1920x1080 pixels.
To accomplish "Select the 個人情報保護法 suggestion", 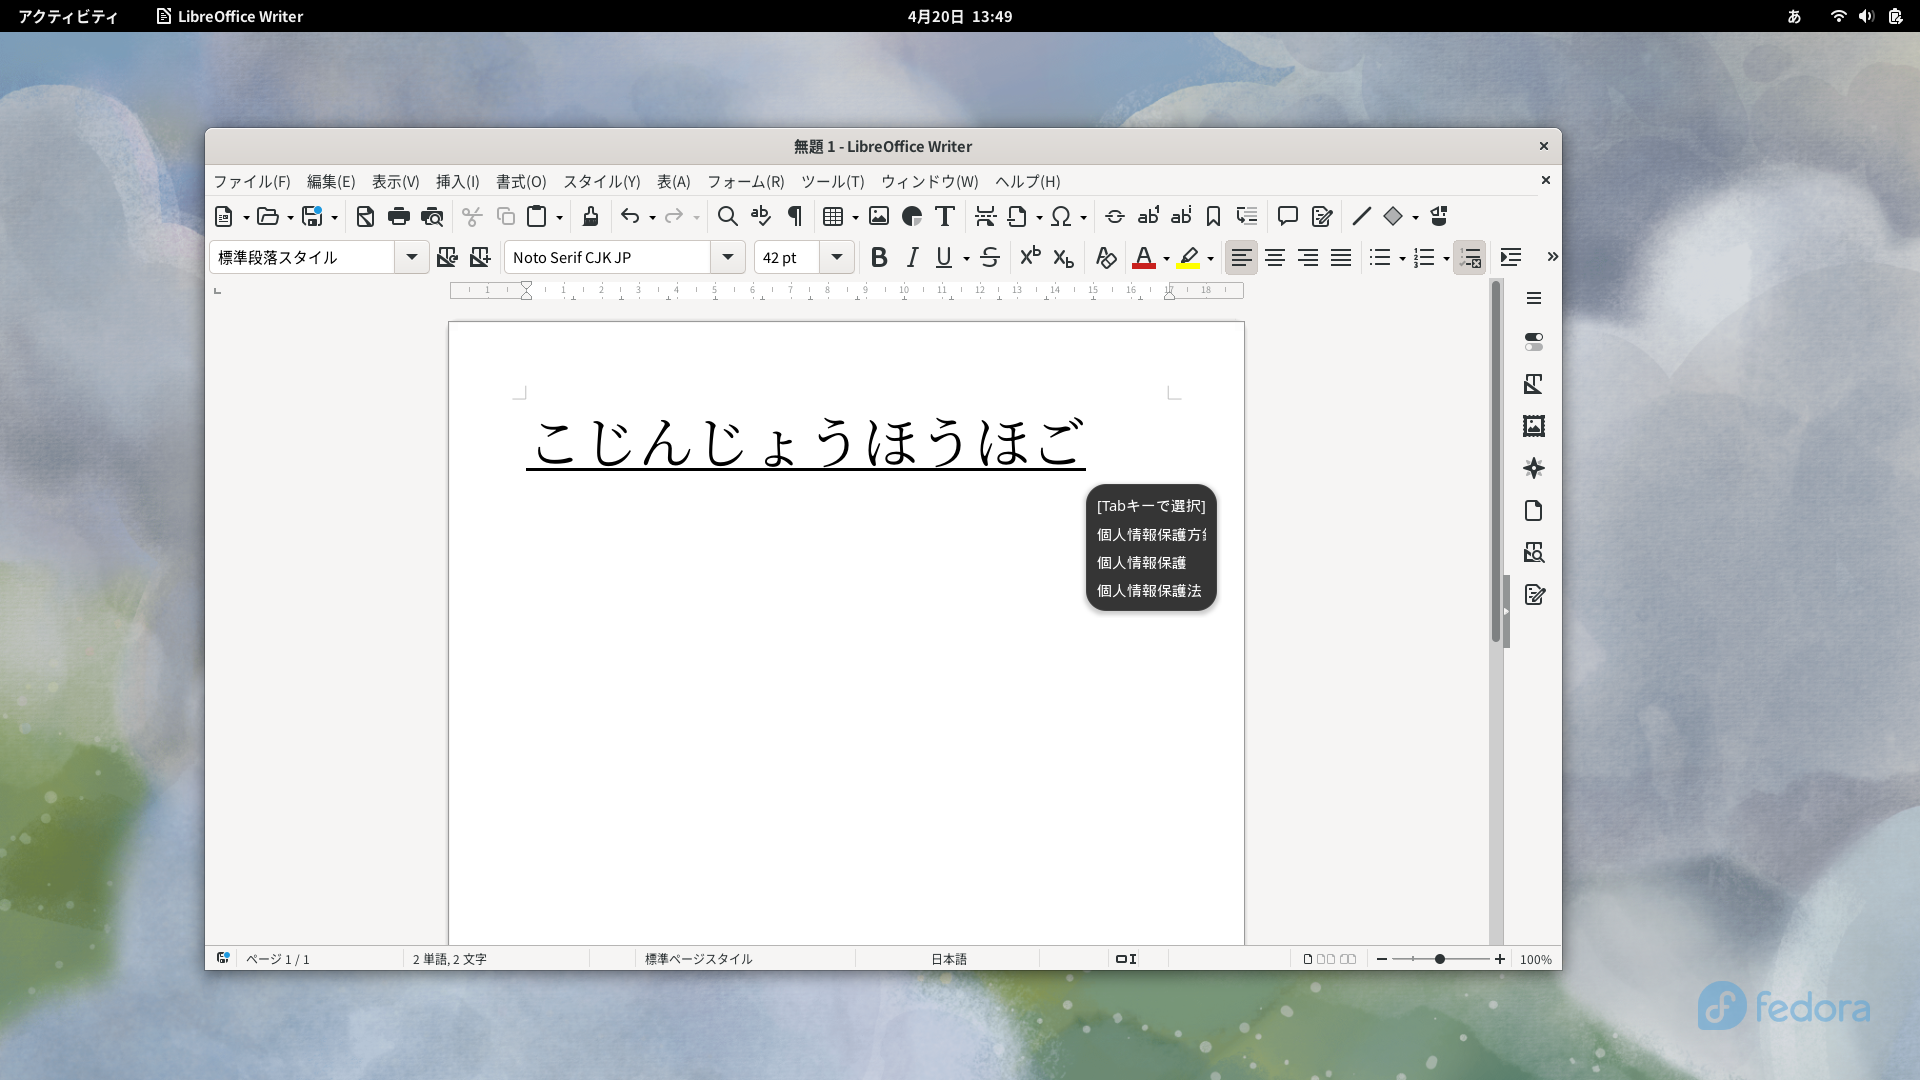I will (1149, 591).
